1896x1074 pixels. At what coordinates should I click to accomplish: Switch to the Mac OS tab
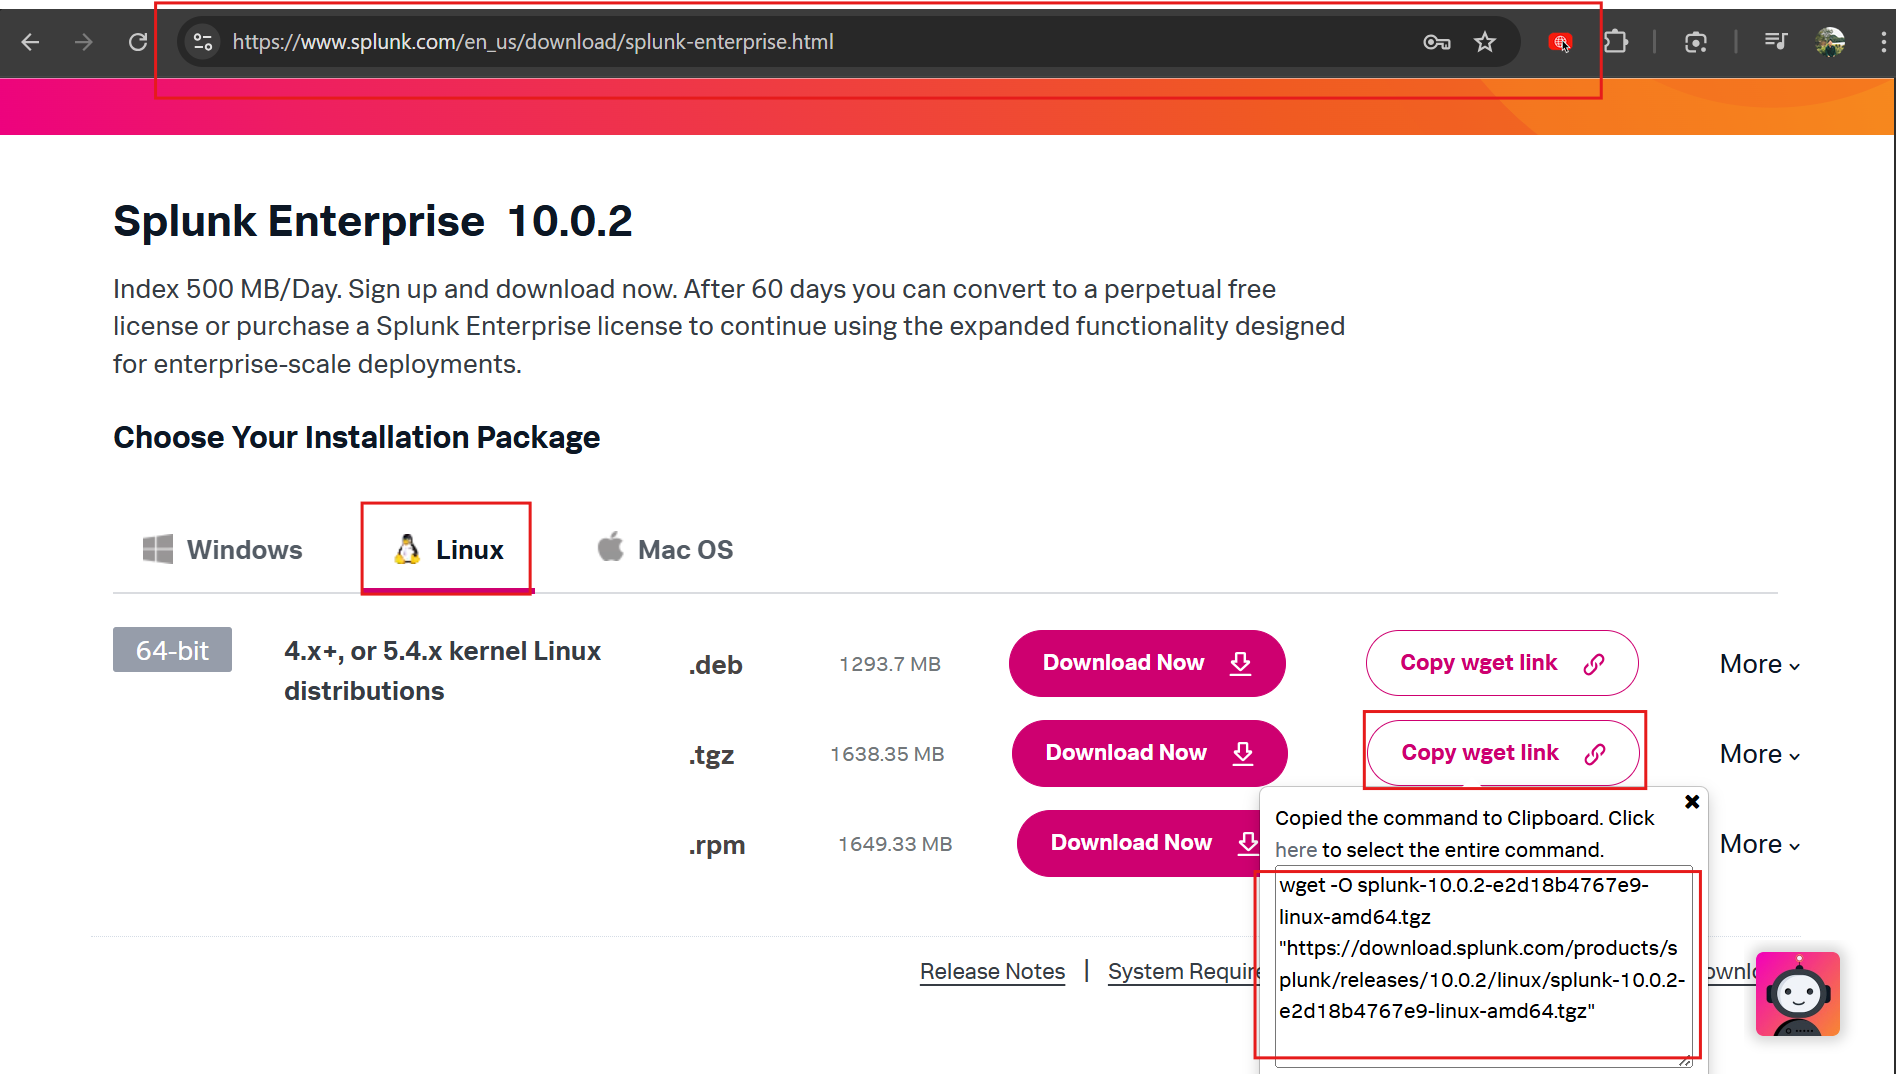click(665, 549)
